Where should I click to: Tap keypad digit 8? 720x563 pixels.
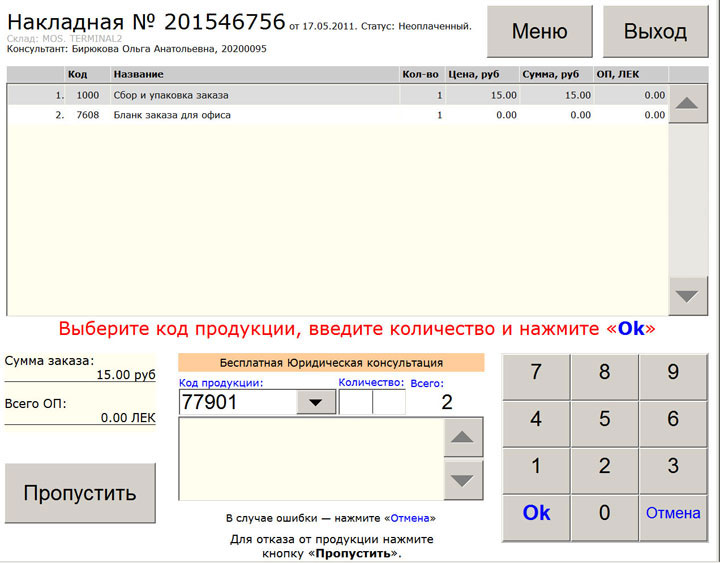point(604,377)
